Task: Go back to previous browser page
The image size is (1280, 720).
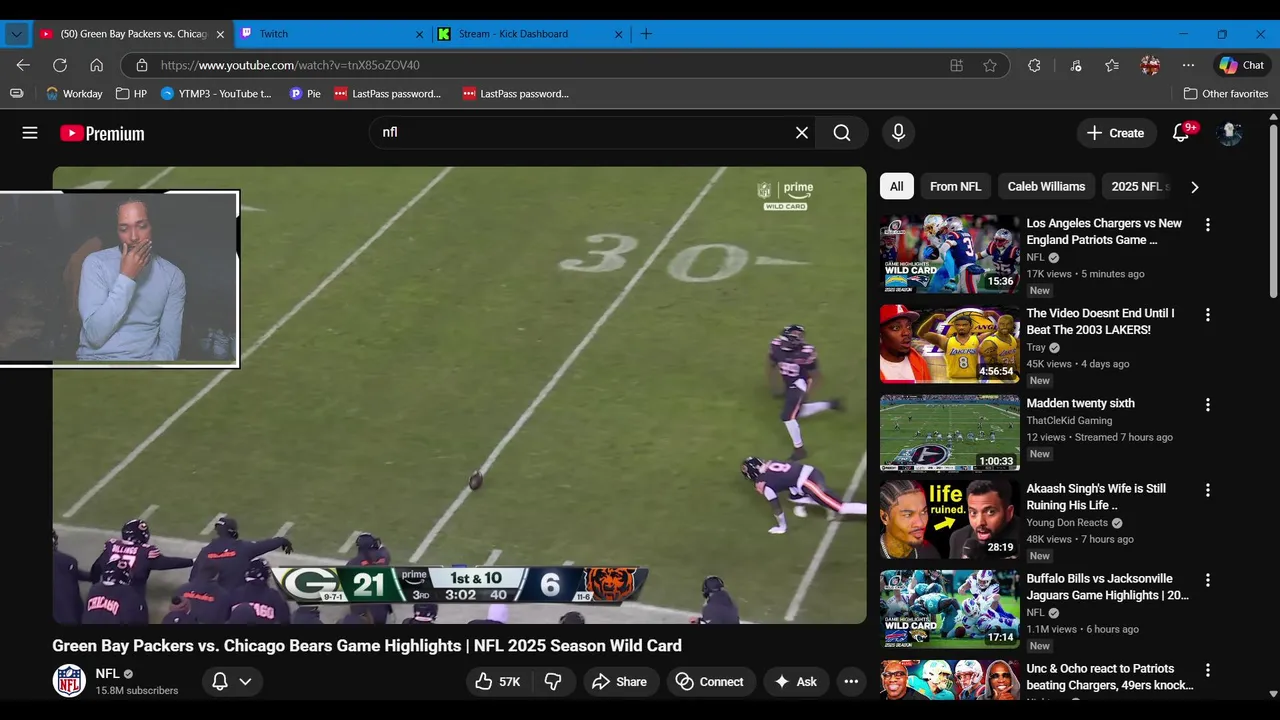Action: pyautogui.click(x=23, y=65)
